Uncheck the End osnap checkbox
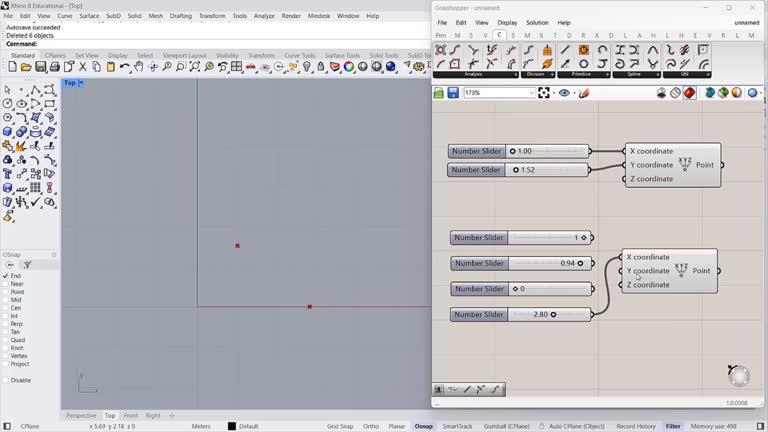The image size is (768, 432). [5, 276]
